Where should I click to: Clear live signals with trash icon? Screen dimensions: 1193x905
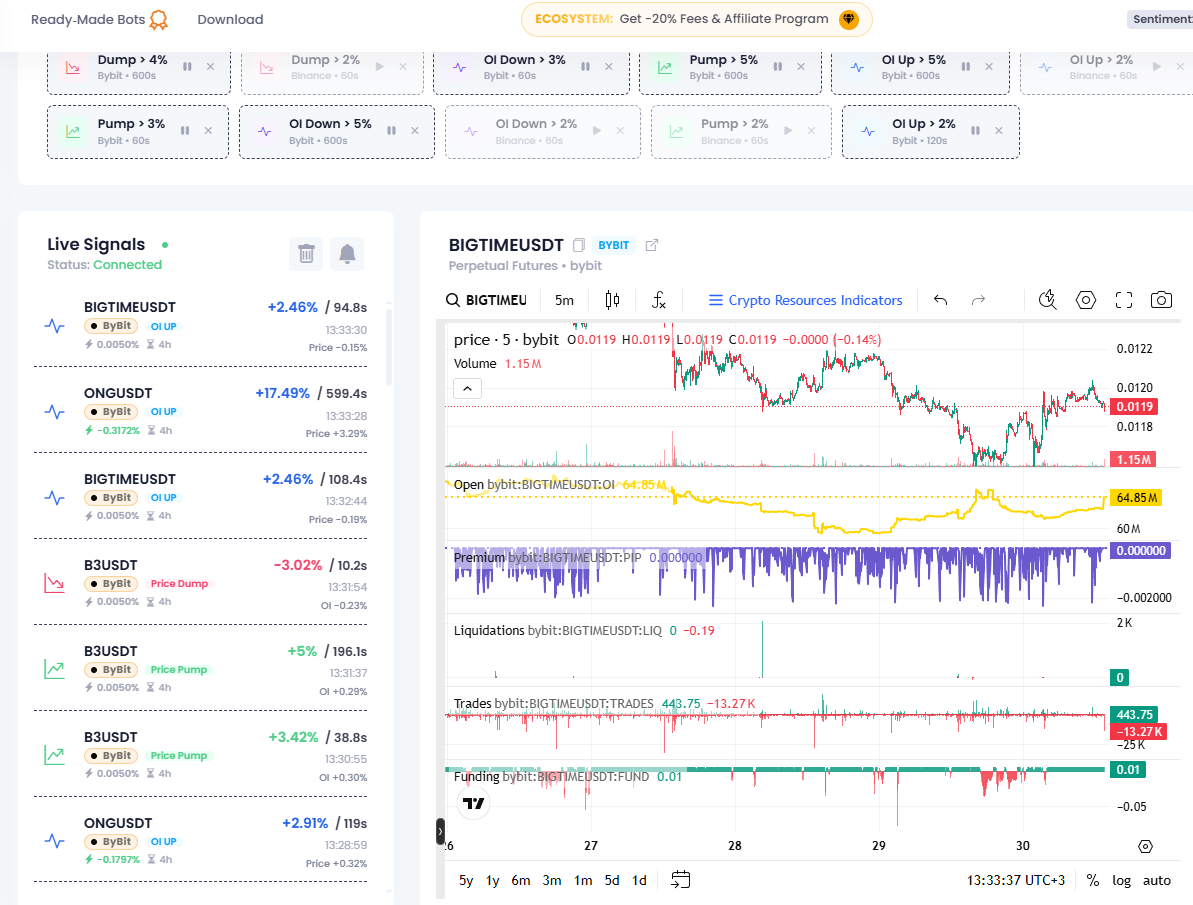pos(306,253)
